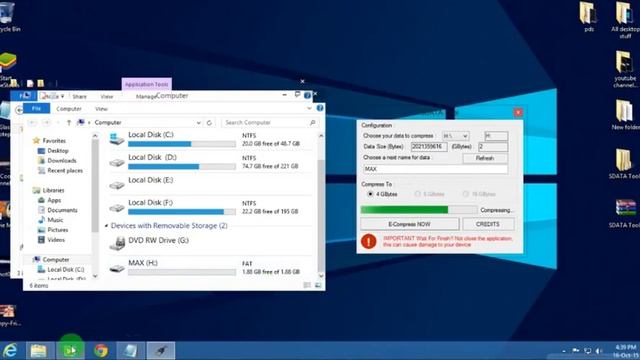Click the search magnifier in Search Computer box
The height and width of the screenshot is (360, 640).
pos(313,122)
